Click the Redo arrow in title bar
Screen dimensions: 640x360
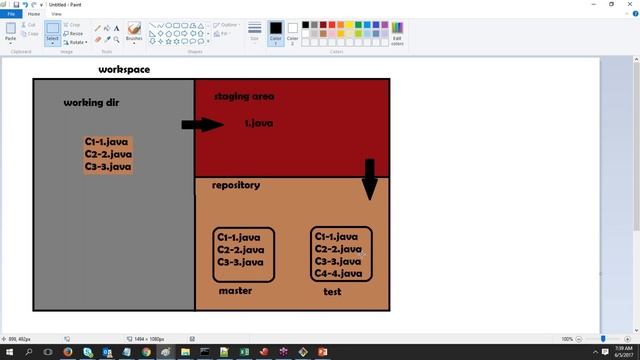coord(34,4)
